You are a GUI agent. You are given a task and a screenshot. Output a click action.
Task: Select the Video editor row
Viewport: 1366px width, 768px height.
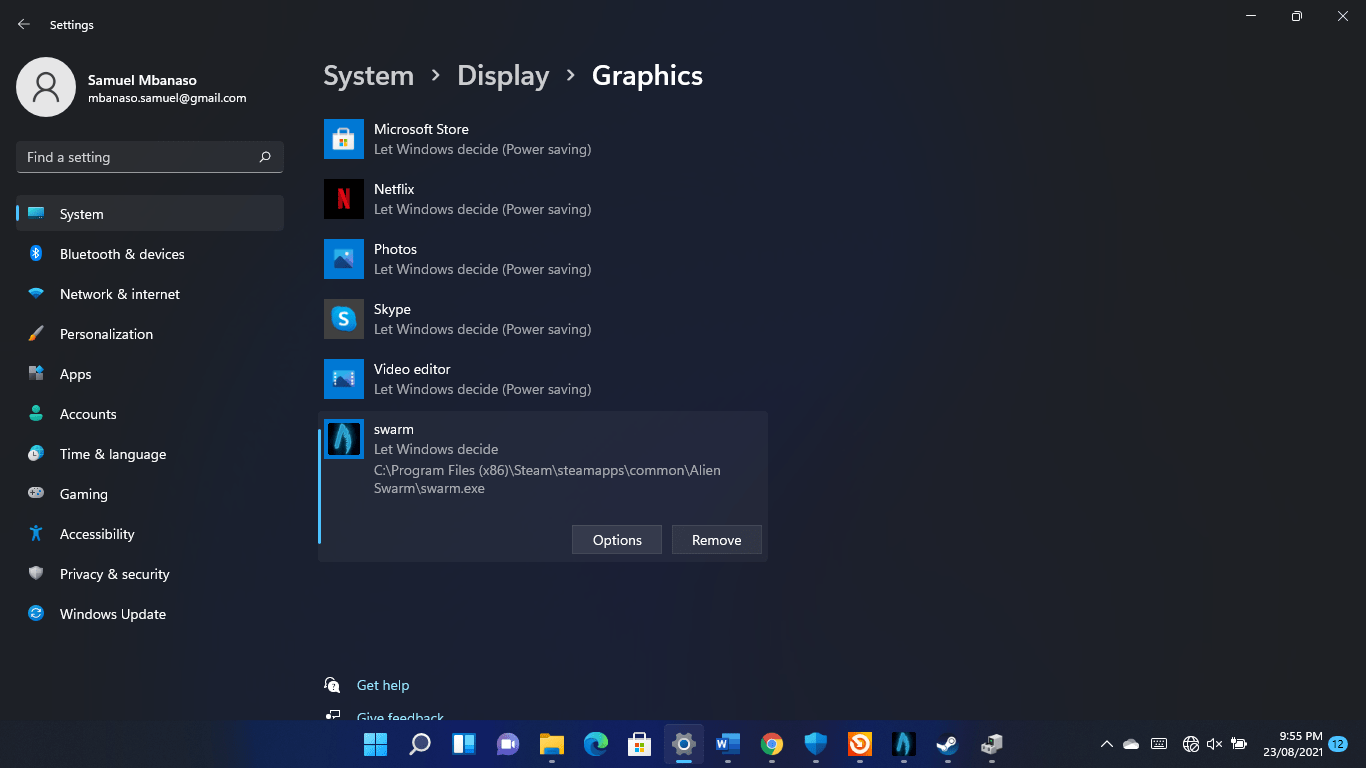[x=543, y=379]
